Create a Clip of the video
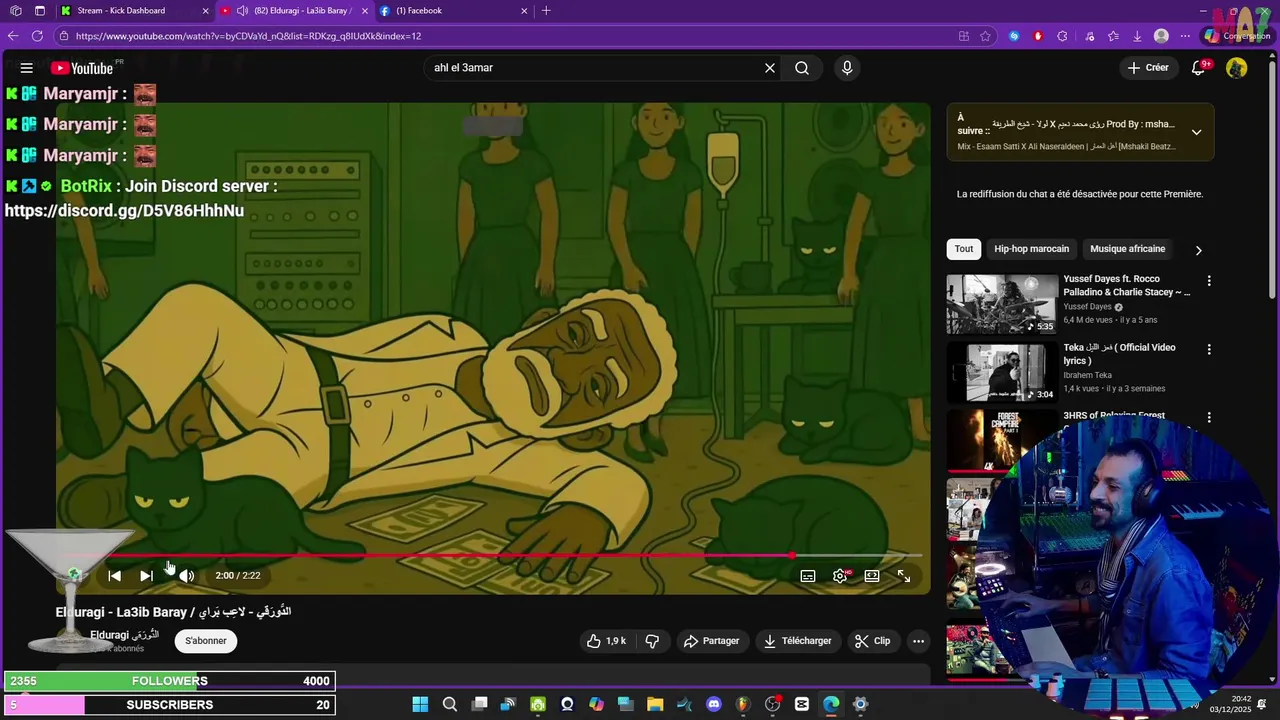This screenshot has height=720, width=1280. 873,641
